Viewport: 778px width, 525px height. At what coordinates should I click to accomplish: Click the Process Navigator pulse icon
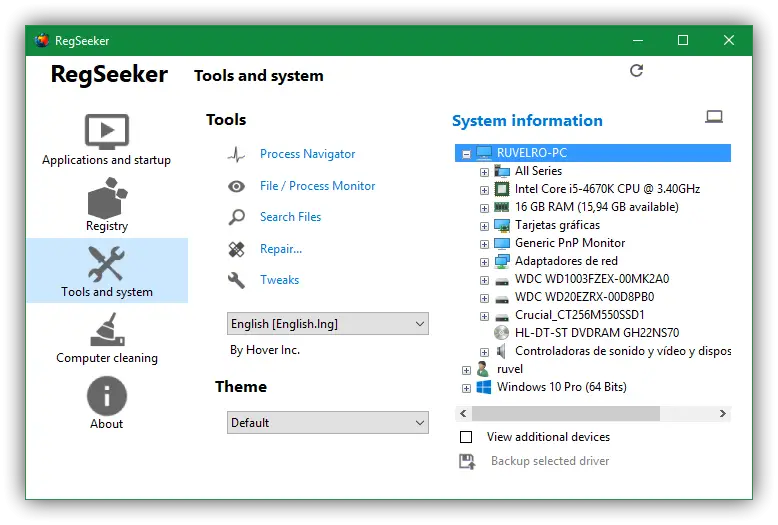click(x=236, y=154)
